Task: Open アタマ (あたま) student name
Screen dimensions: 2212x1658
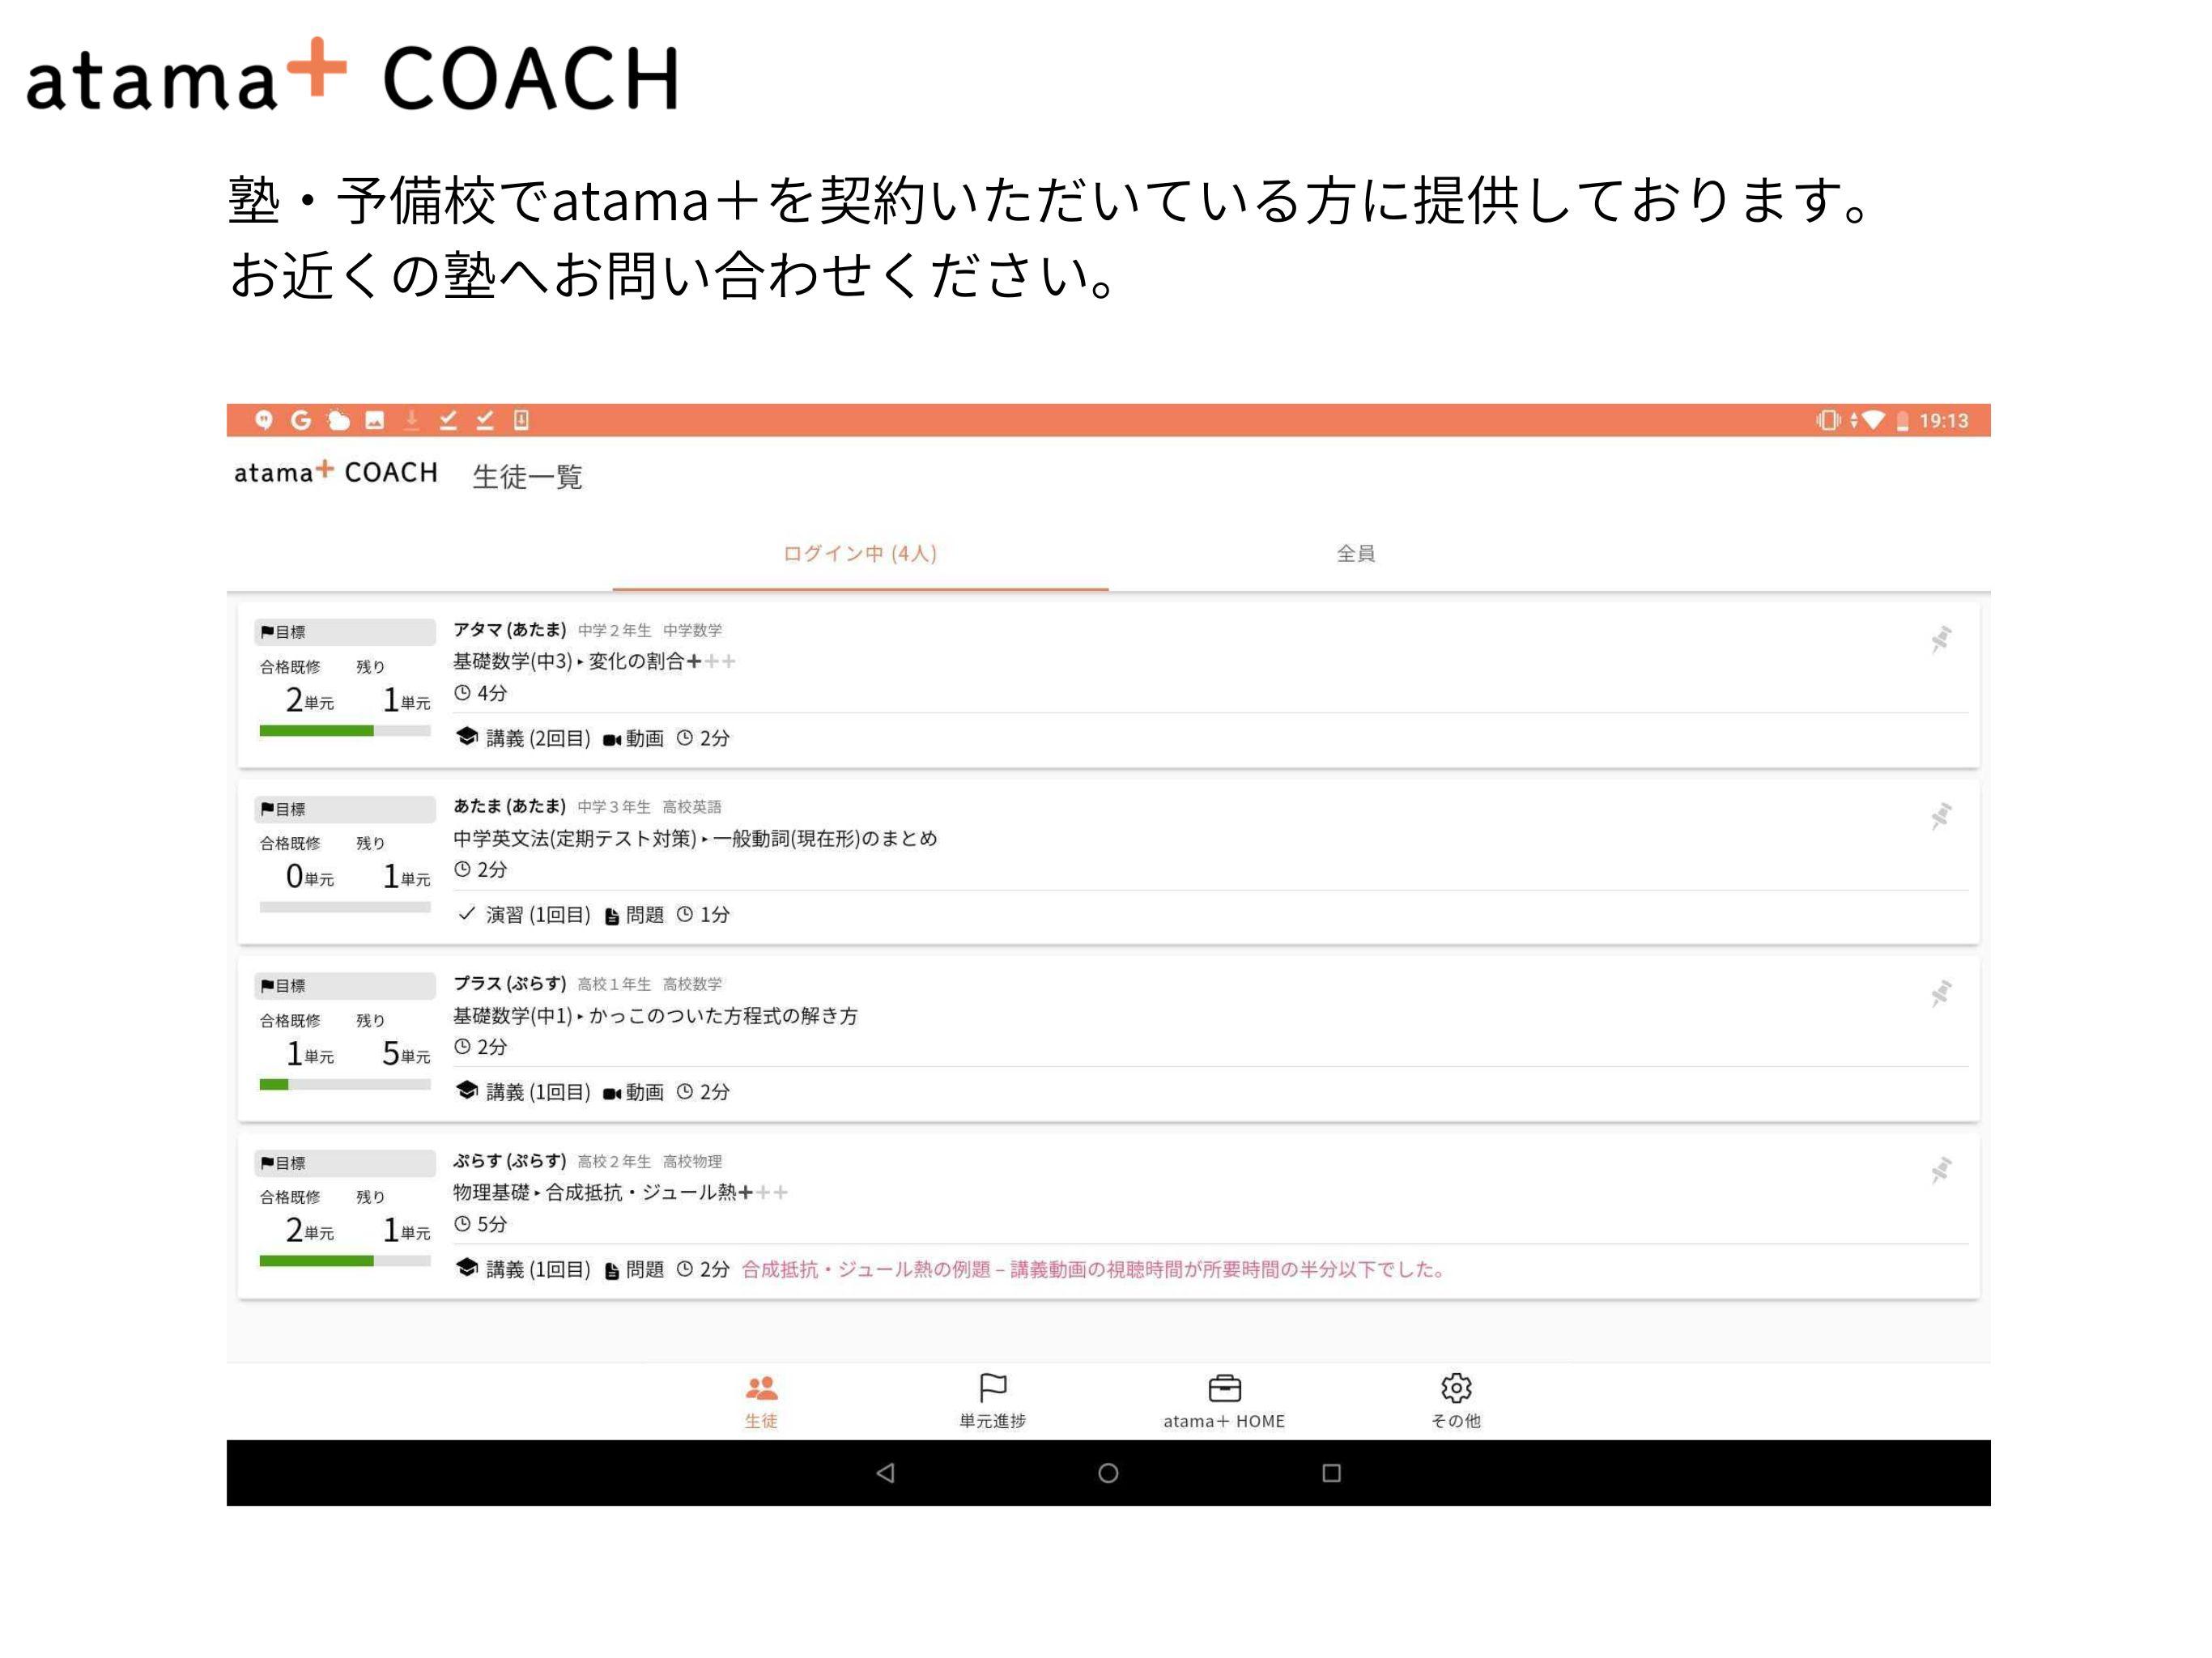Action: coord(509,629)
